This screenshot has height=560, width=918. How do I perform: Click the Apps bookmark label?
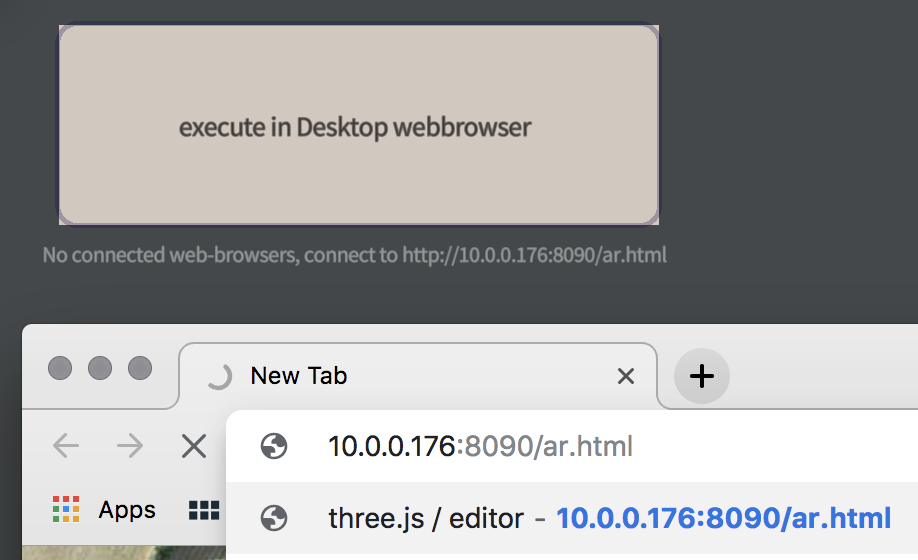tap(127, 510)
